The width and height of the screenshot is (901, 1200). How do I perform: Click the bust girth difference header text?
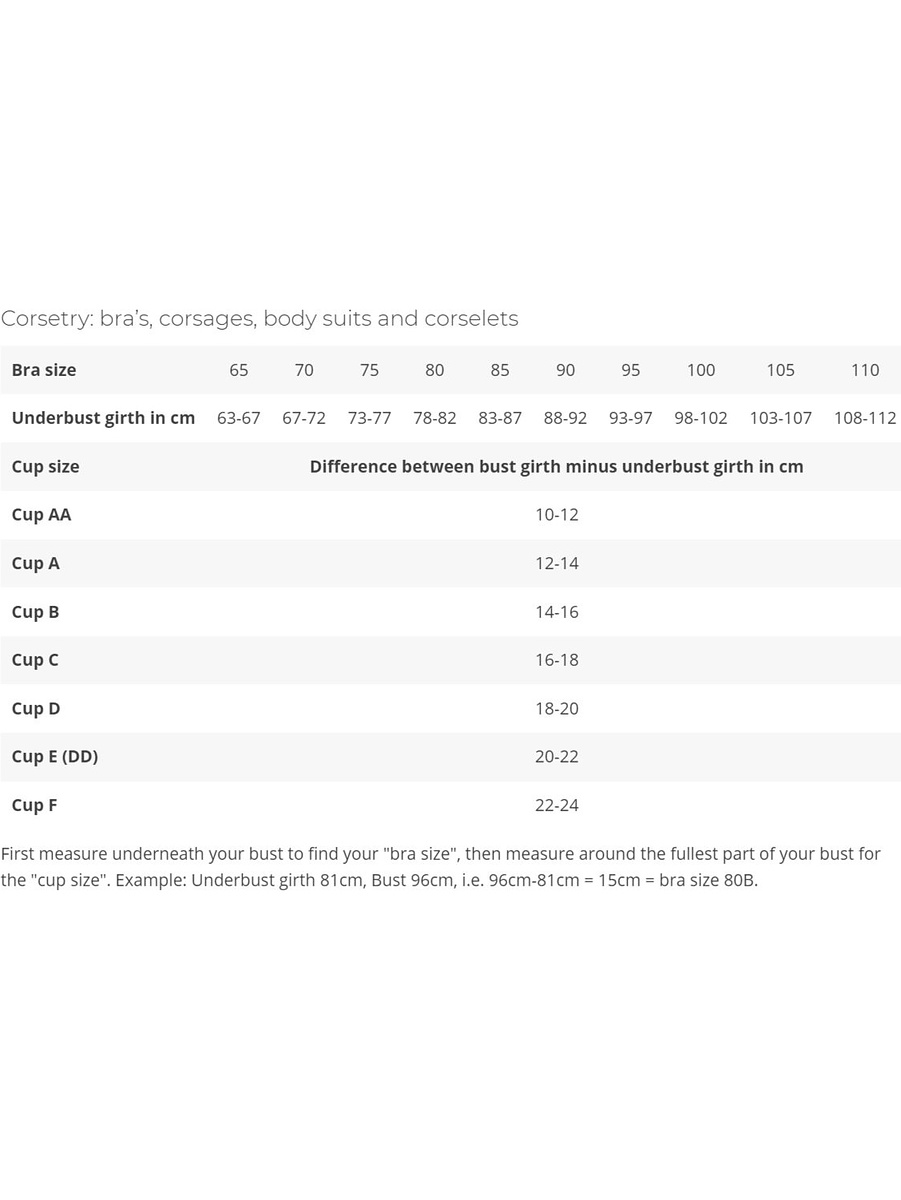(556, 467)
